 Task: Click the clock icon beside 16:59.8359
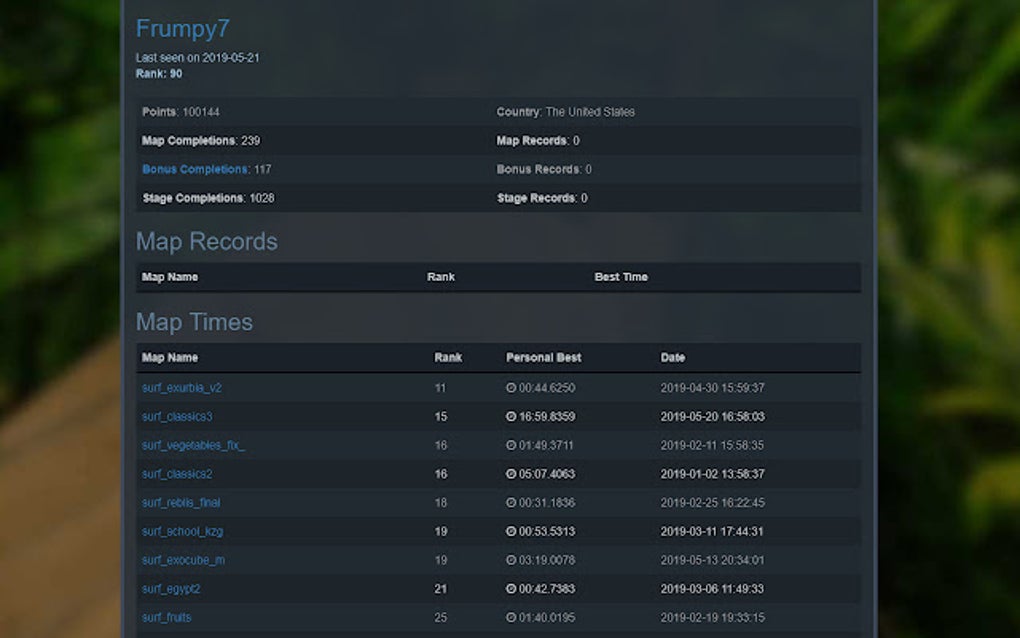[511, 416]
